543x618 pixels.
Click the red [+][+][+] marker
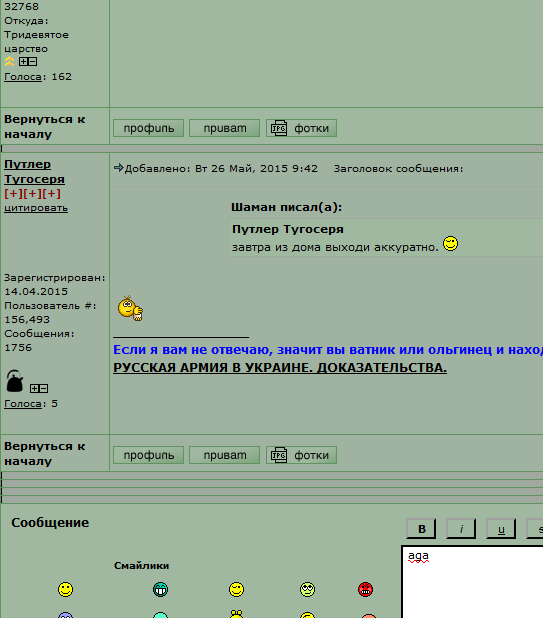[33, 194]
